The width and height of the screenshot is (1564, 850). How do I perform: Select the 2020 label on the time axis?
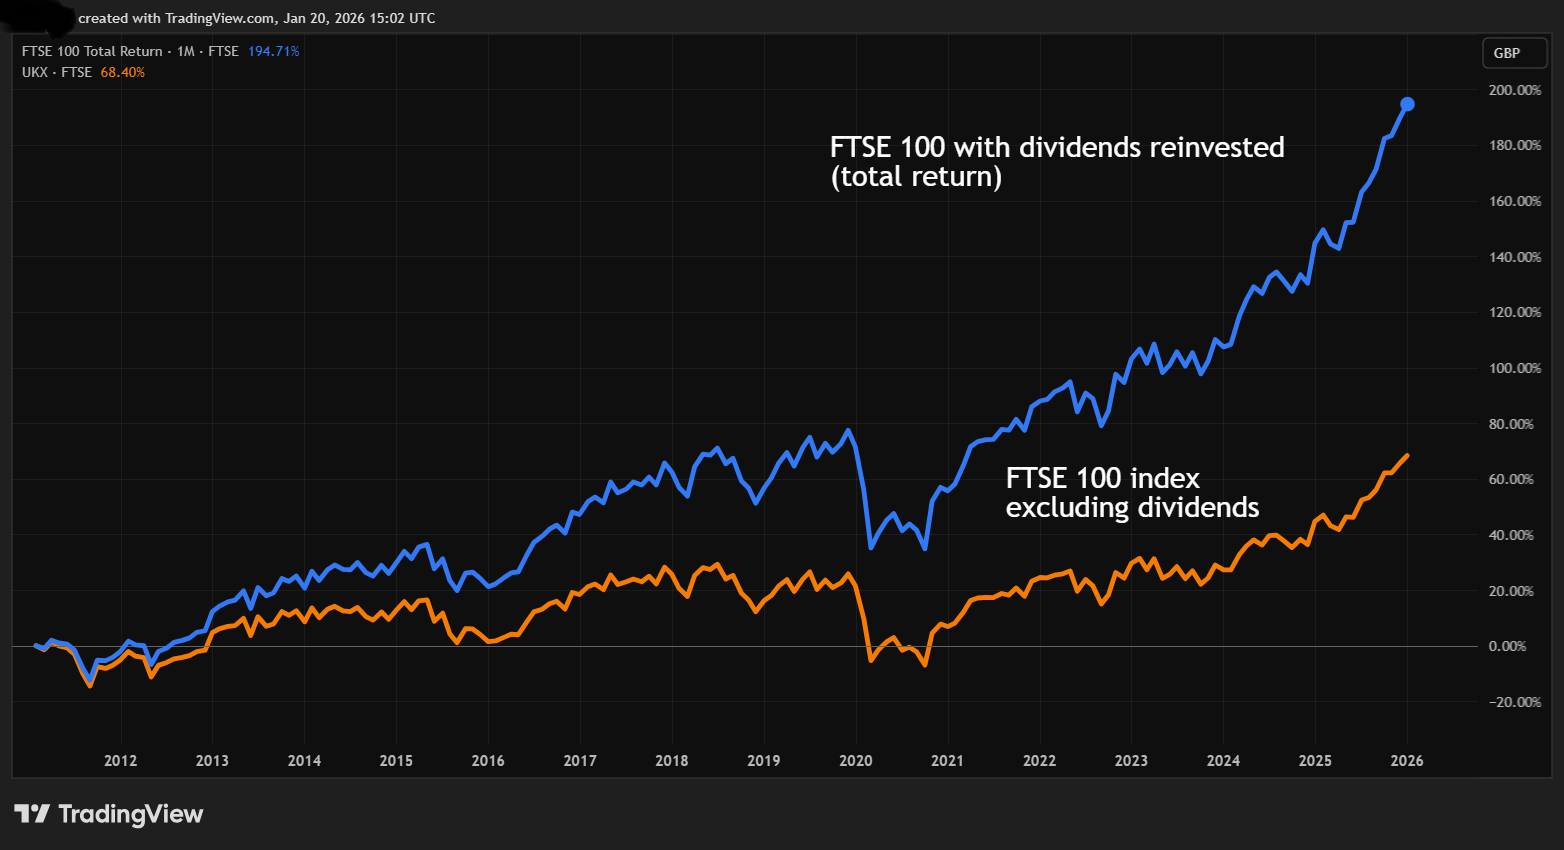pos(856,760)
